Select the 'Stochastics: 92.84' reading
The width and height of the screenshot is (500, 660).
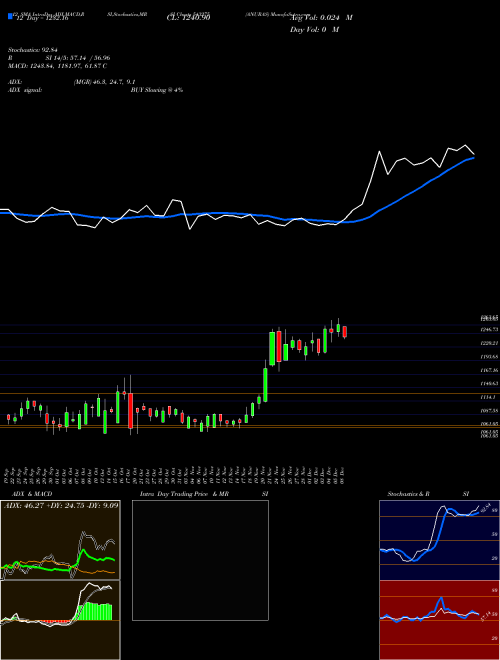click(x=32, y=50)
